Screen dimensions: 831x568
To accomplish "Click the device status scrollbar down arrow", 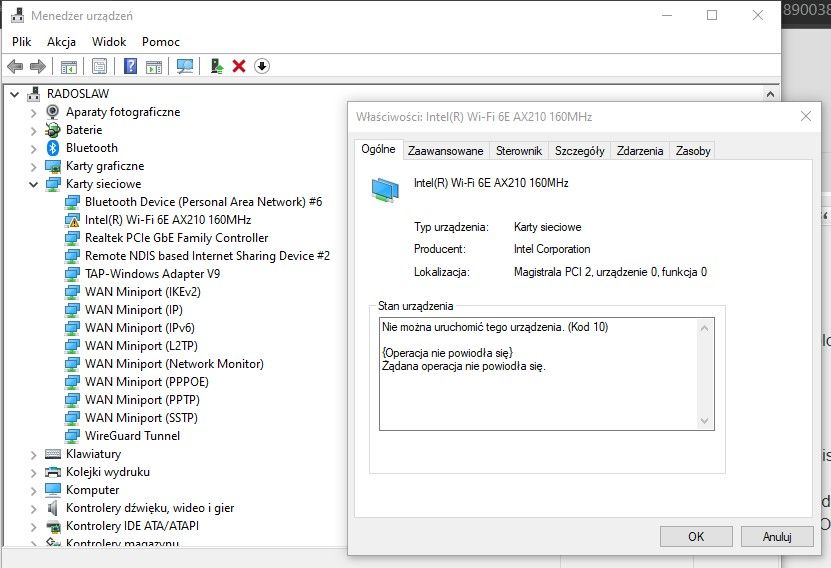I will pyautogui.click(x=704, y=421).
